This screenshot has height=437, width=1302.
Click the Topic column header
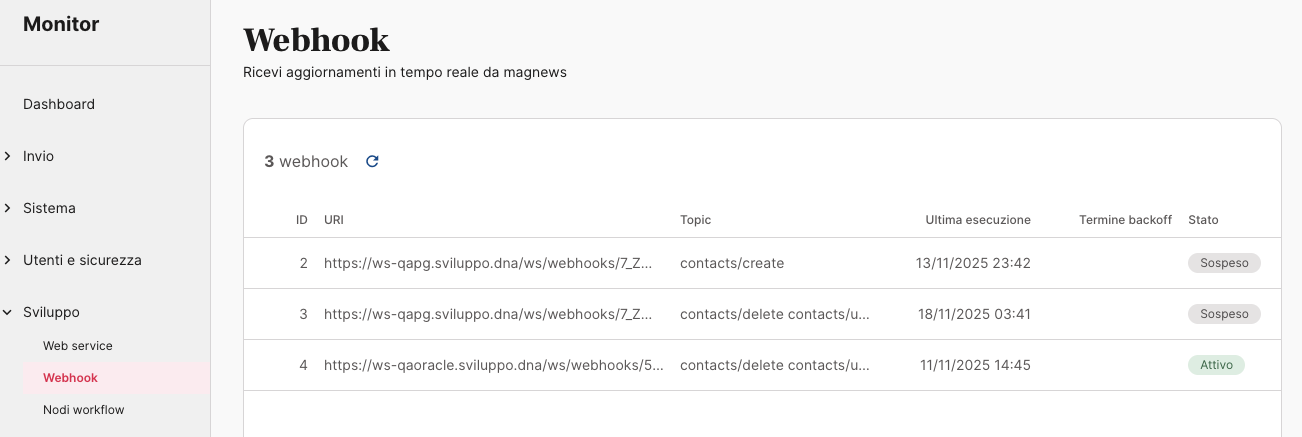695,220
